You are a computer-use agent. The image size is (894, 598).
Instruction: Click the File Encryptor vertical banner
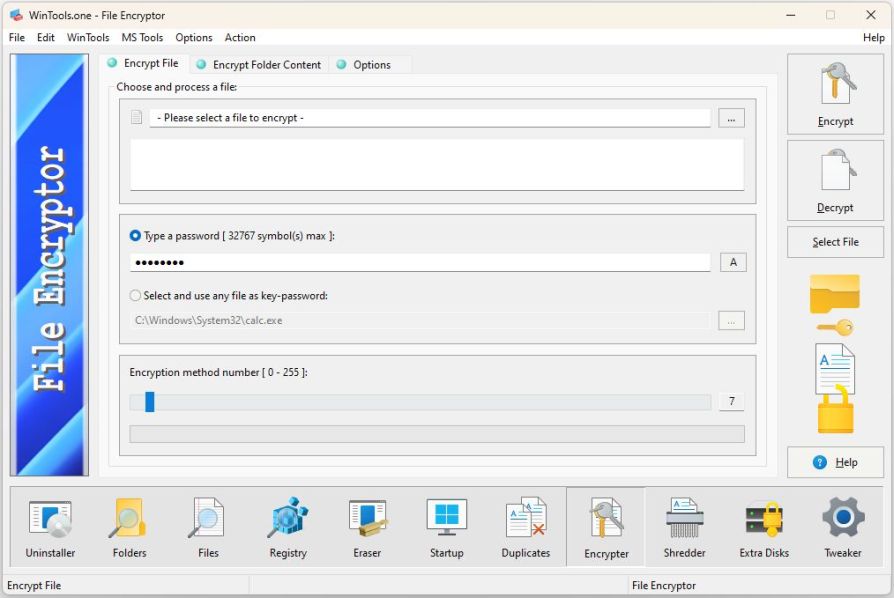coord(50,265)
